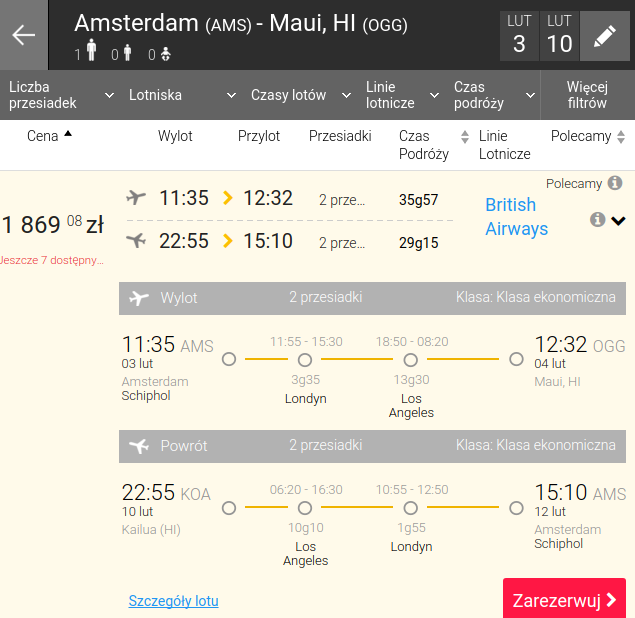The image size is (635, 618).
Task: Open Więcej filtrów
Action: pos(588,95)
